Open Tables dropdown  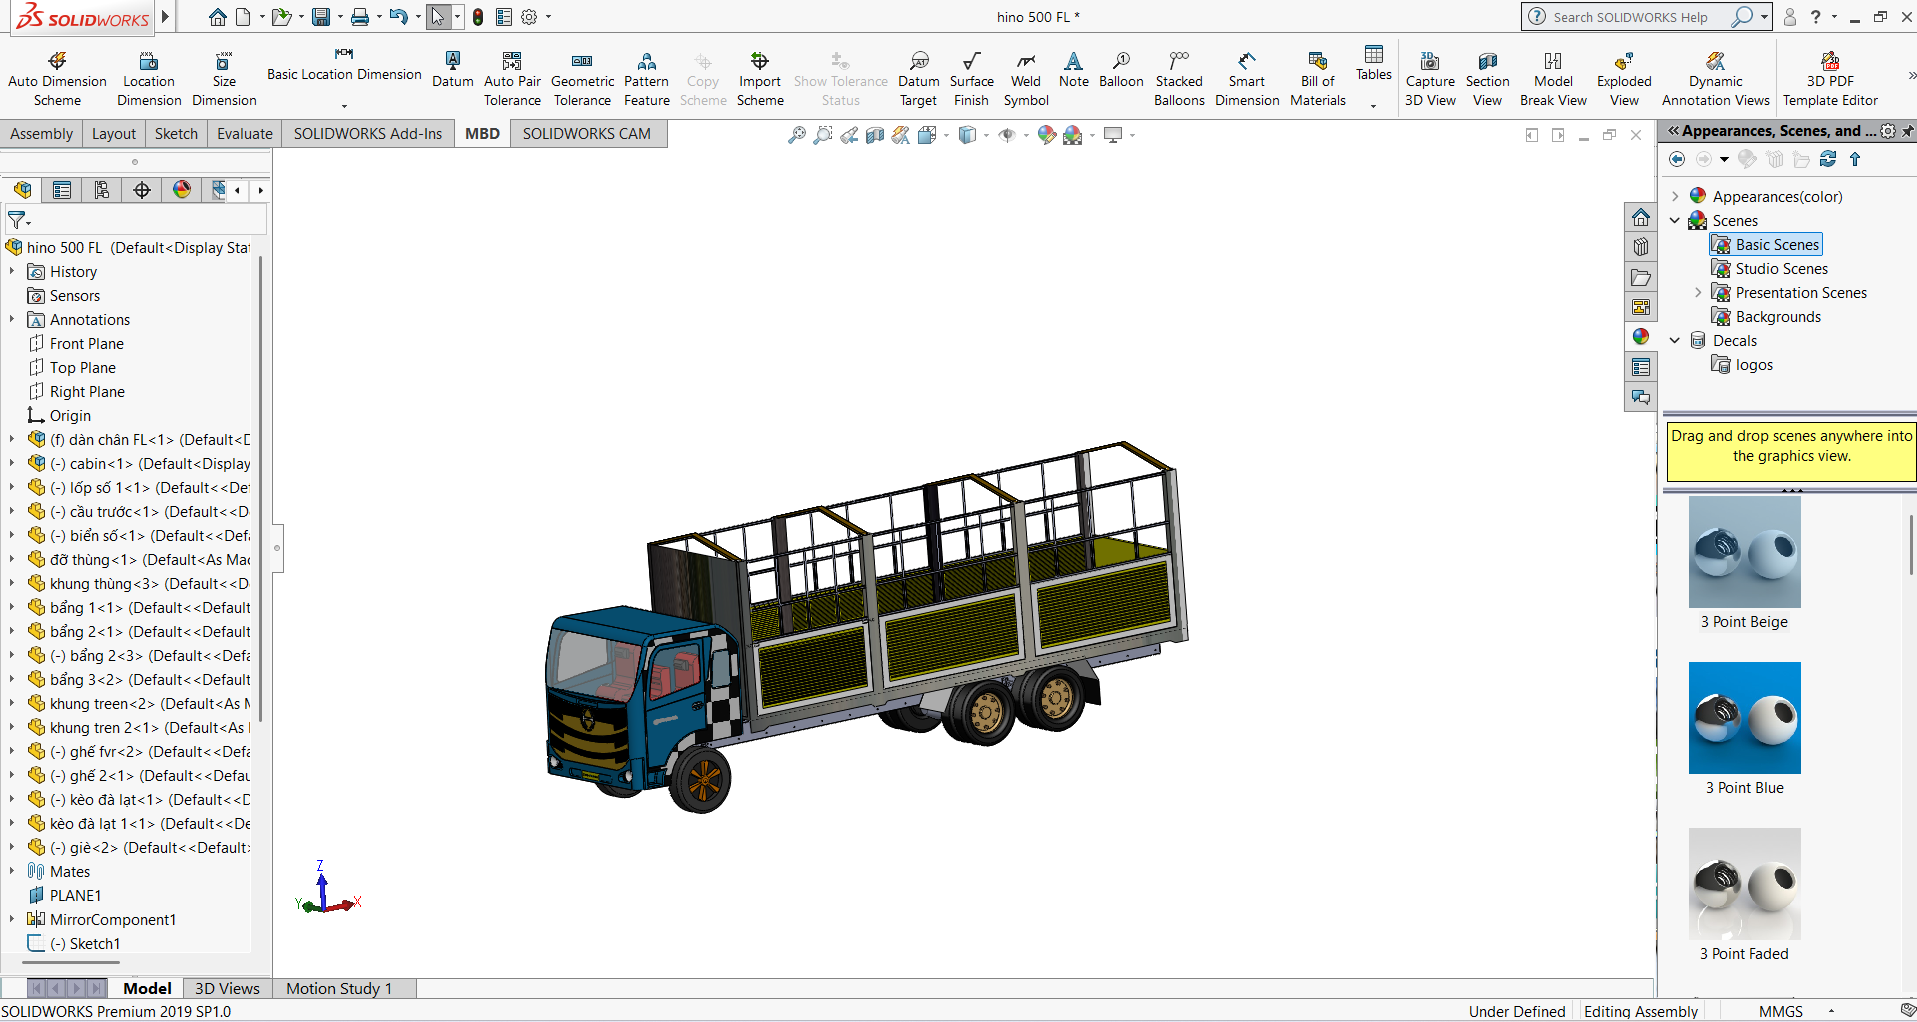tap(1373, 105)
